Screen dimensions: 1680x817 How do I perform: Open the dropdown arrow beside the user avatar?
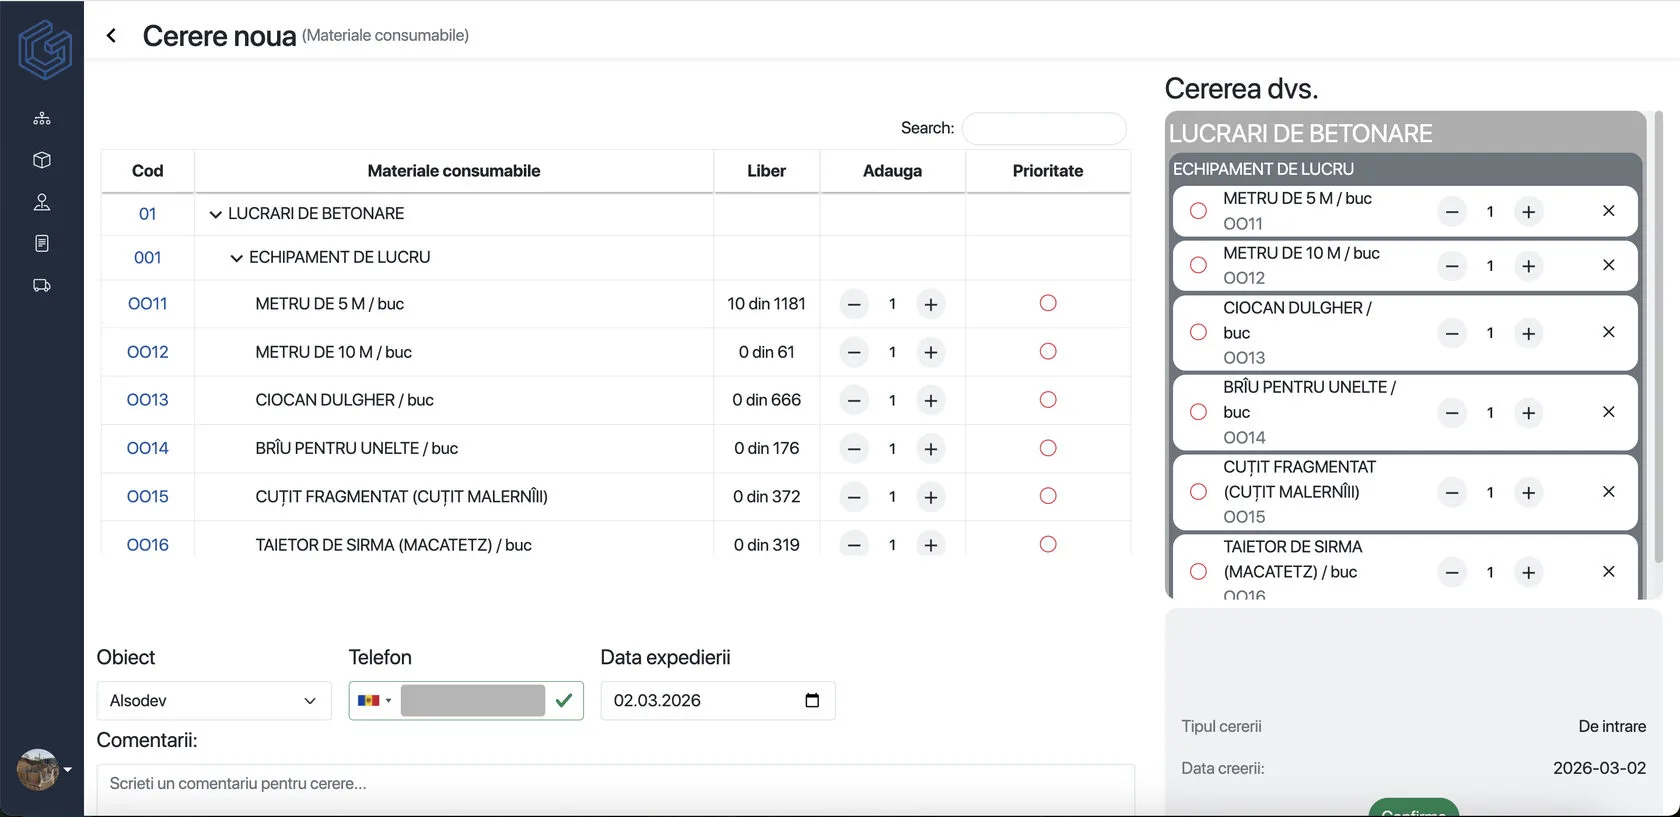(x=68, y=770)
